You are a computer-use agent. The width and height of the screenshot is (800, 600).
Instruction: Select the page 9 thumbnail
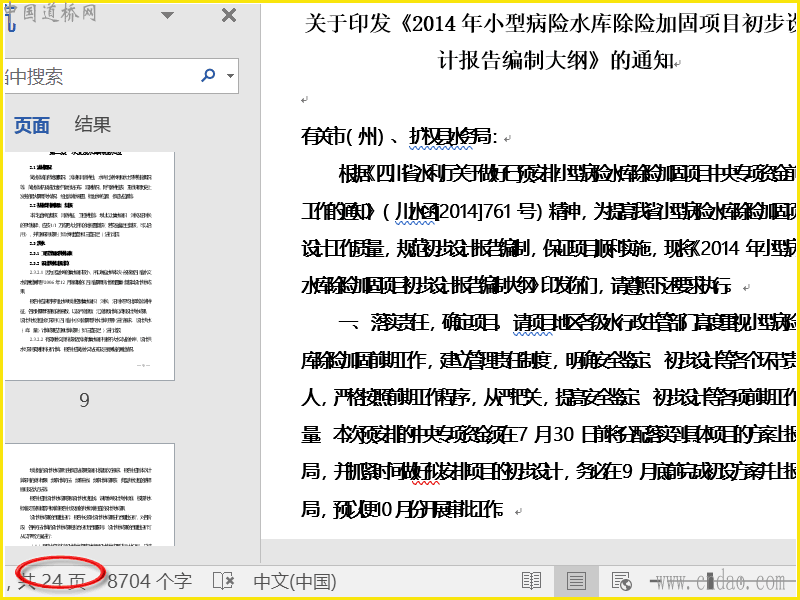point(89,266)
